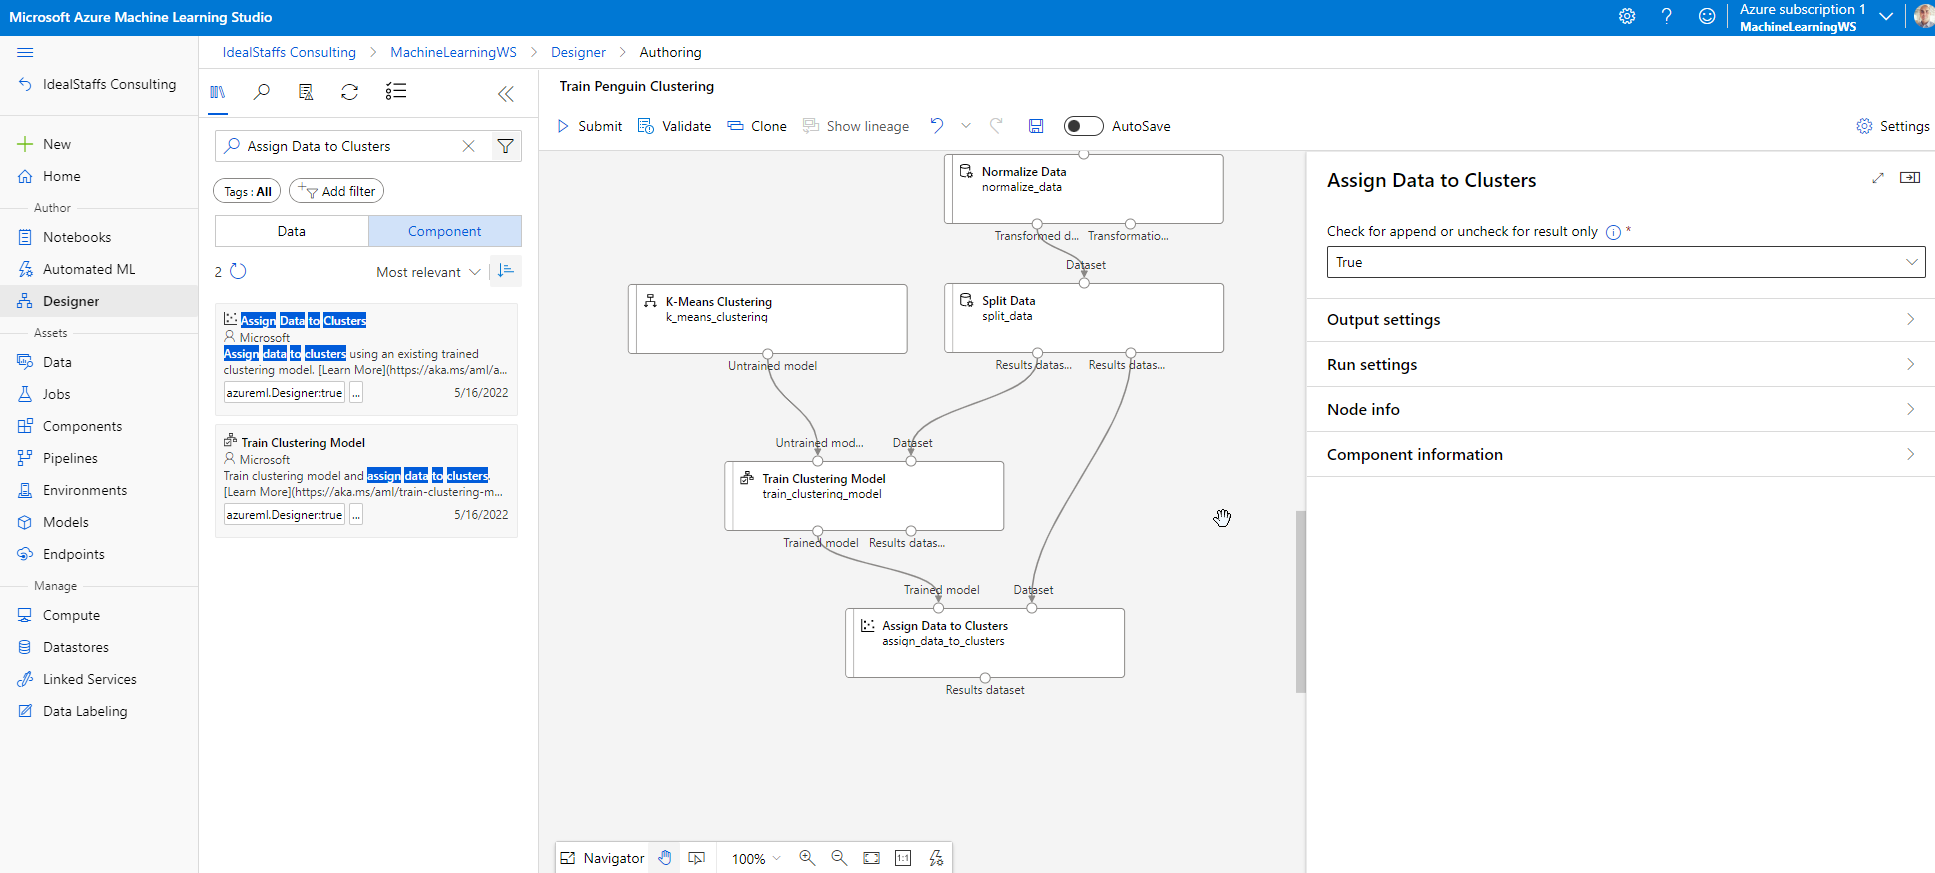The height and width of the screenshot is (873, 1935).
Task: Click the zoom to fit icon
Action: point(871,858)
